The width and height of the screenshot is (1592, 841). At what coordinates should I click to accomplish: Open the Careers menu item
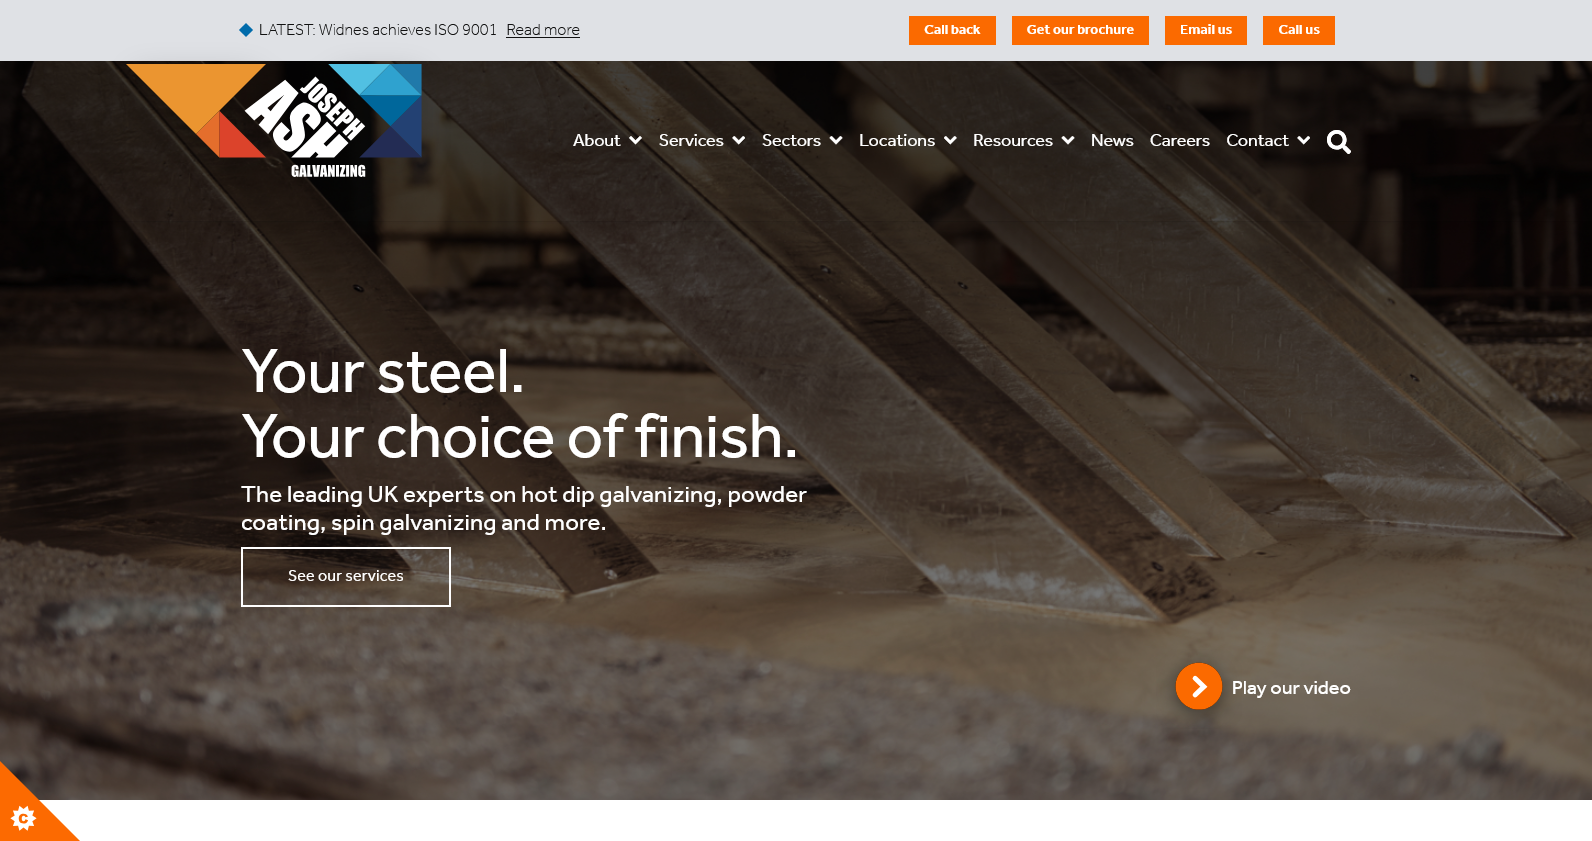1180,141
